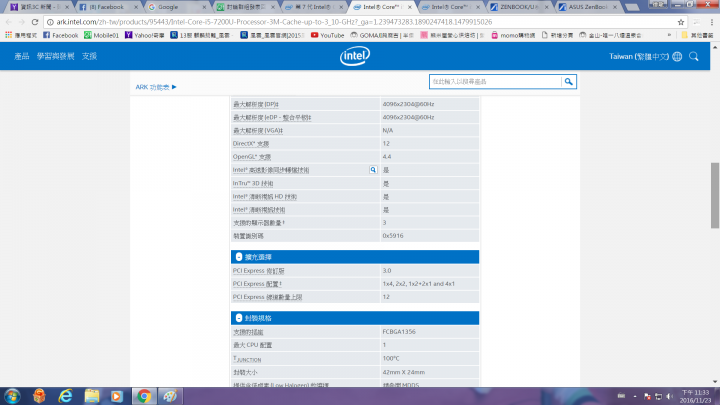
Task: Switch to the ASUS ZenBook browser tab
Action: click(x=588, y=7)
